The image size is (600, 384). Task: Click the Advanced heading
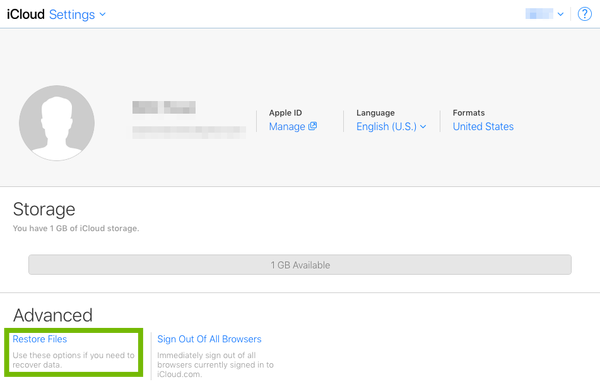(x=53, y=316)
